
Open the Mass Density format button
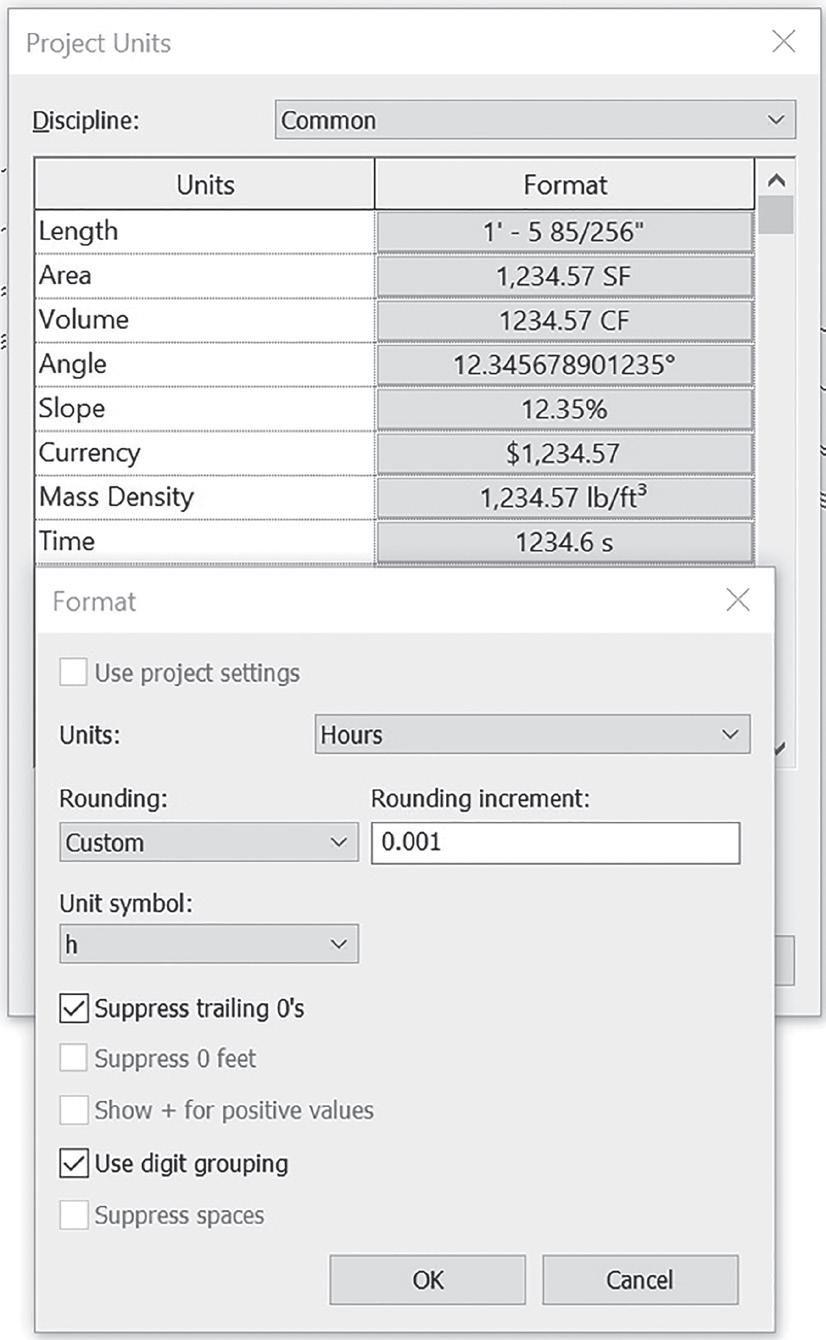point(564,497)
